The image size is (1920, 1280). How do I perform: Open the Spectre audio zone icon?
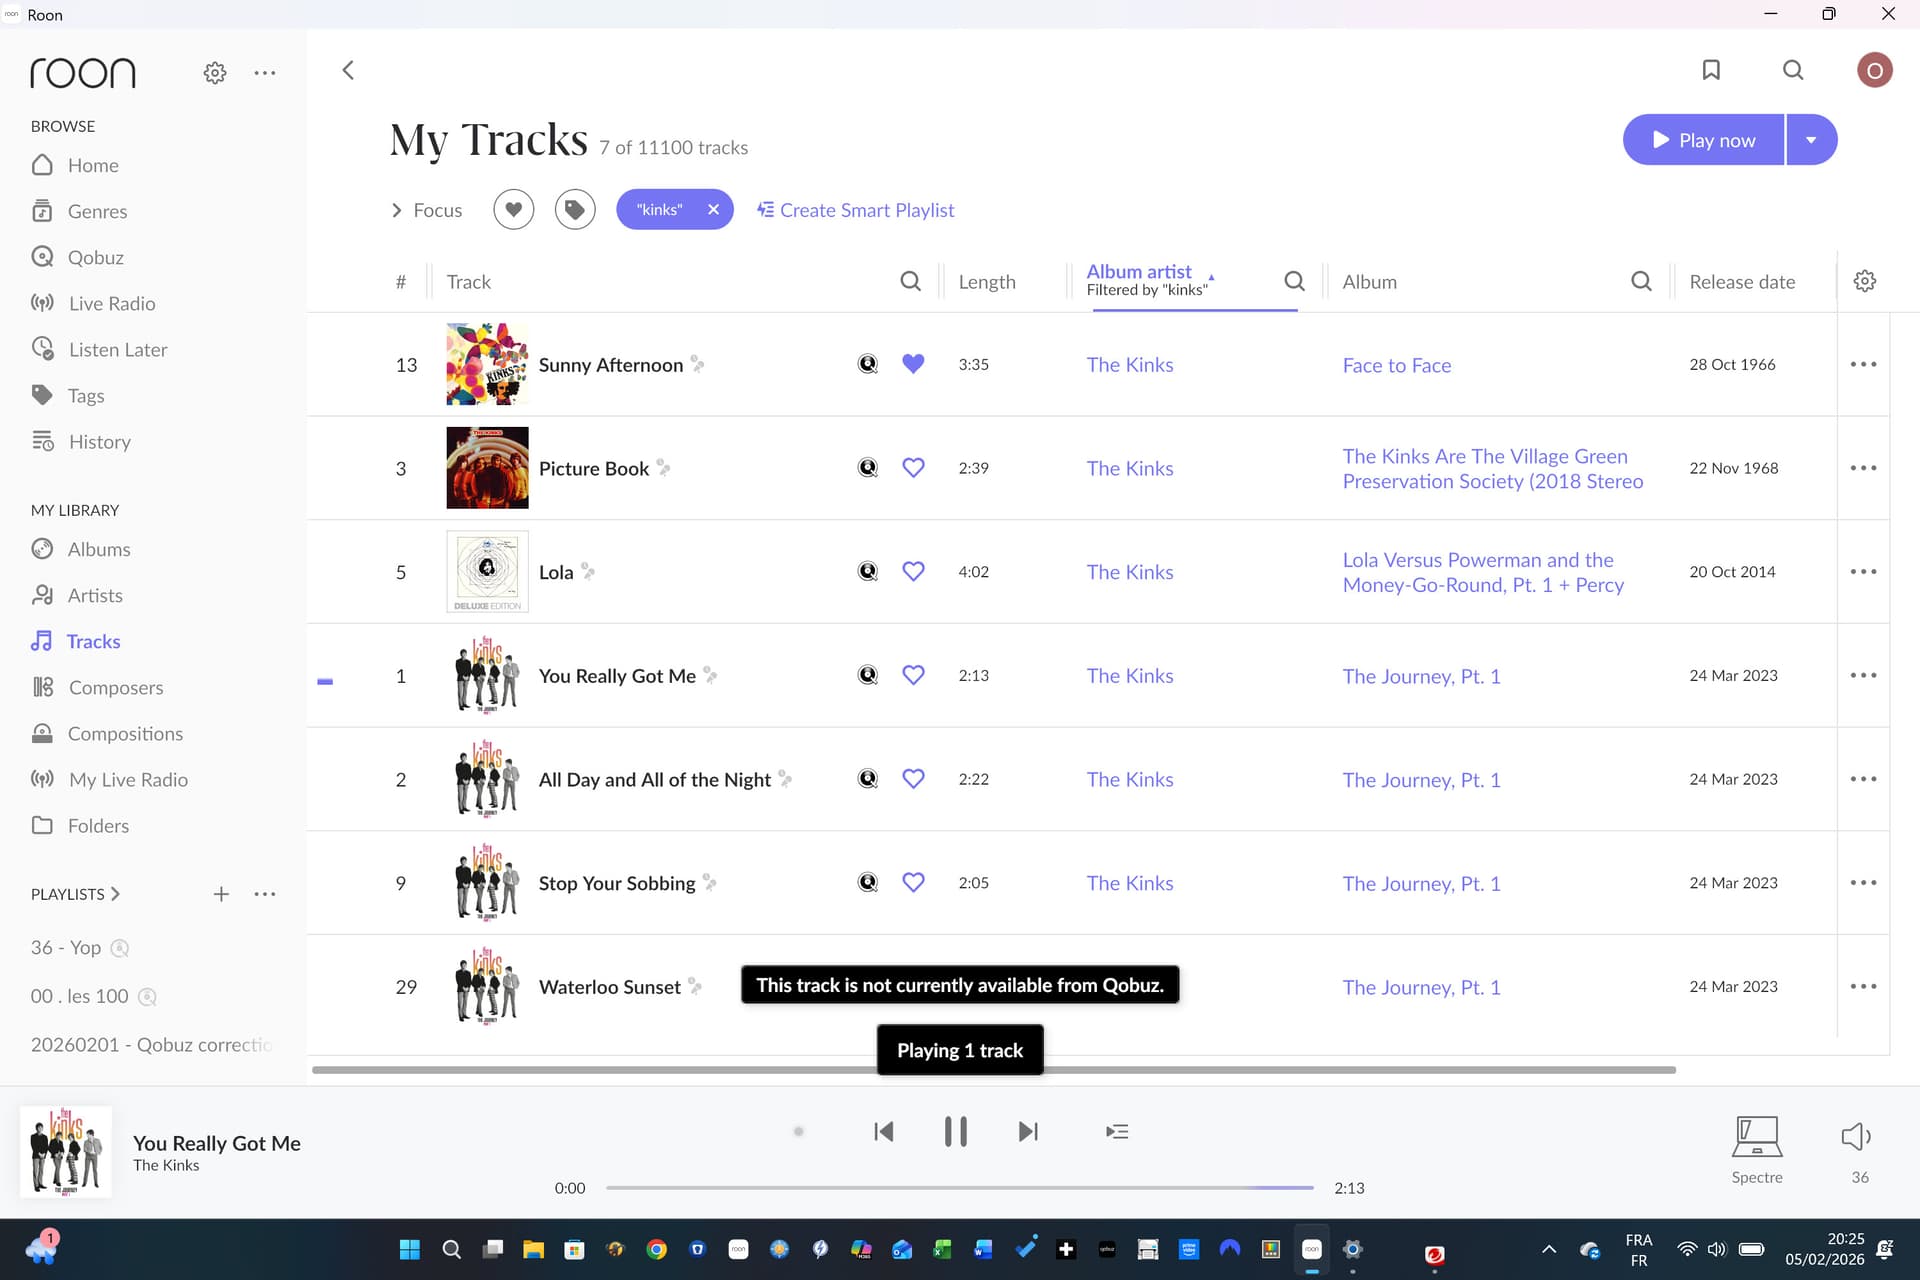pos(1756,1137)
